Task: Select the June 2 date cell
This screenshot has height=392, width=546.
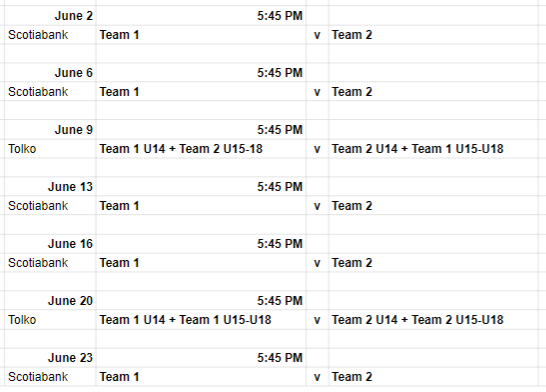Action: pos(50,16)
